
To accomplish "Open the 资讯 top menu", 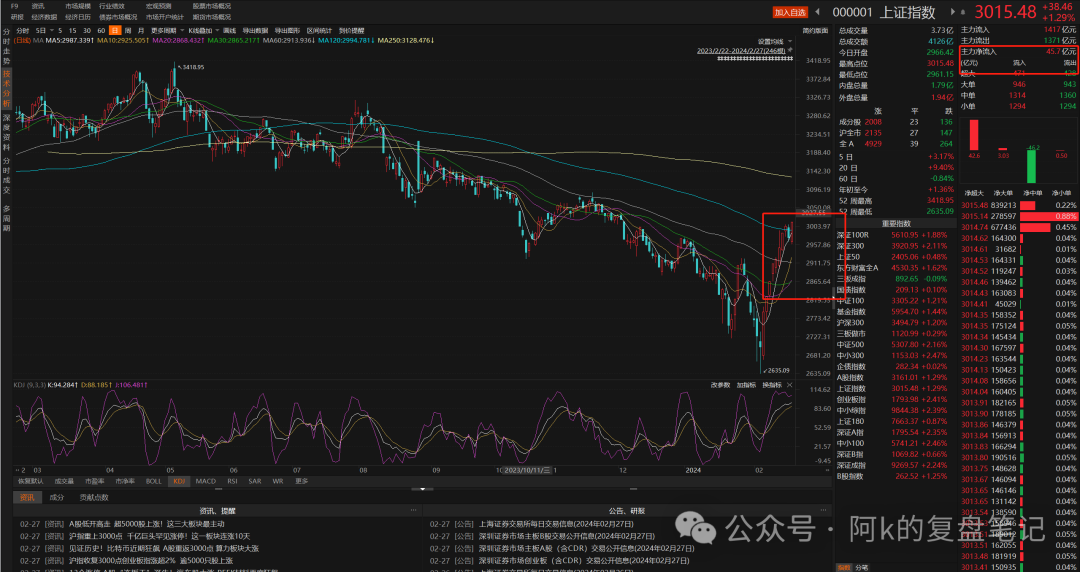I will tap(38, 6).
